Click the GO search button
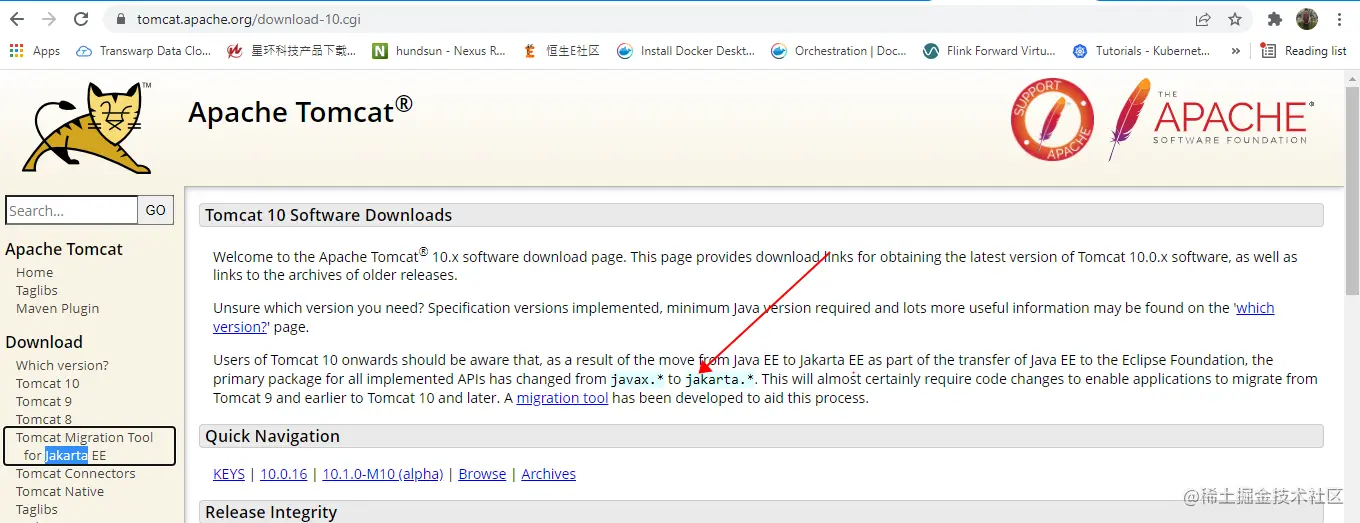Screen dimensions: 1360x523 click(156, 210)
